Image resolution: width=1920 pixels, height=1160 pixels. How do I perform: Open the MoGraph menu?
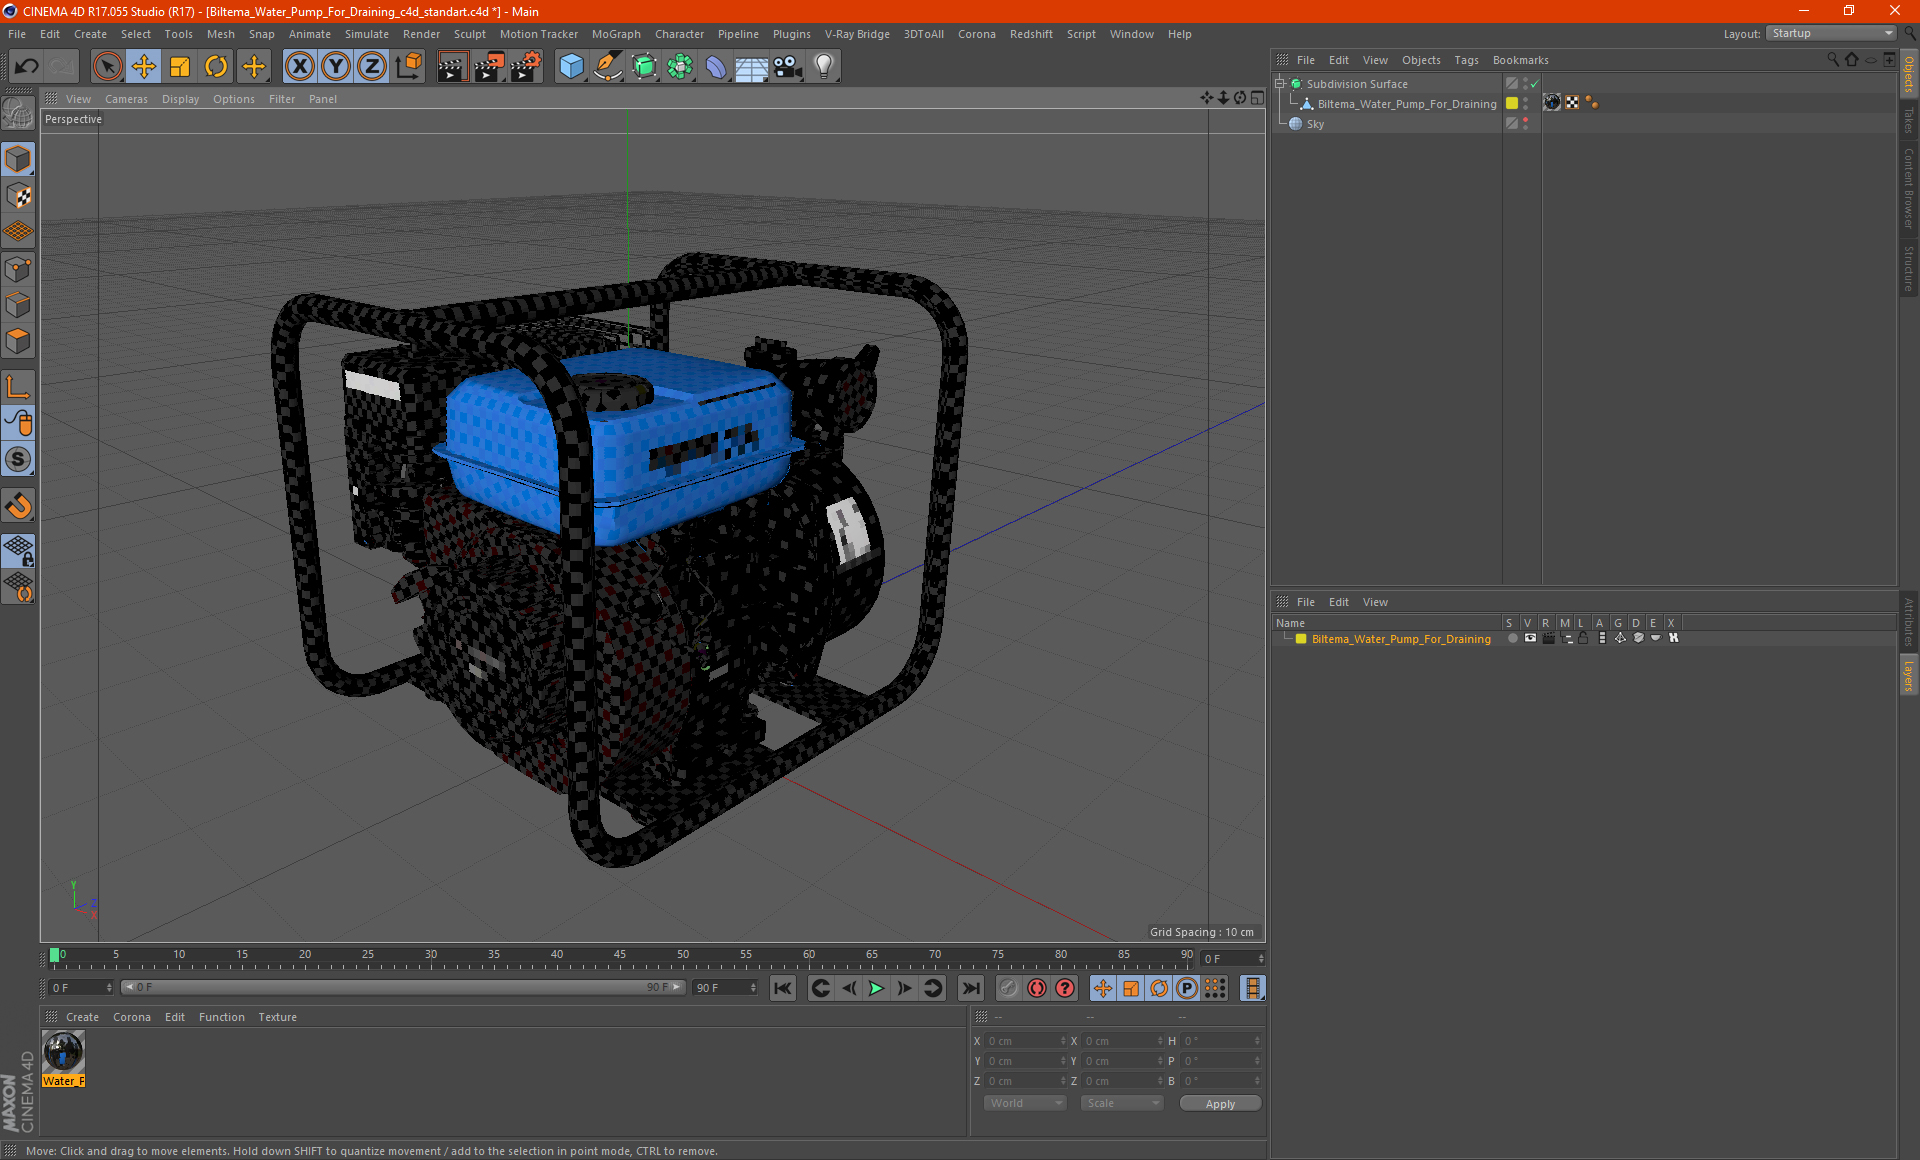615,34
